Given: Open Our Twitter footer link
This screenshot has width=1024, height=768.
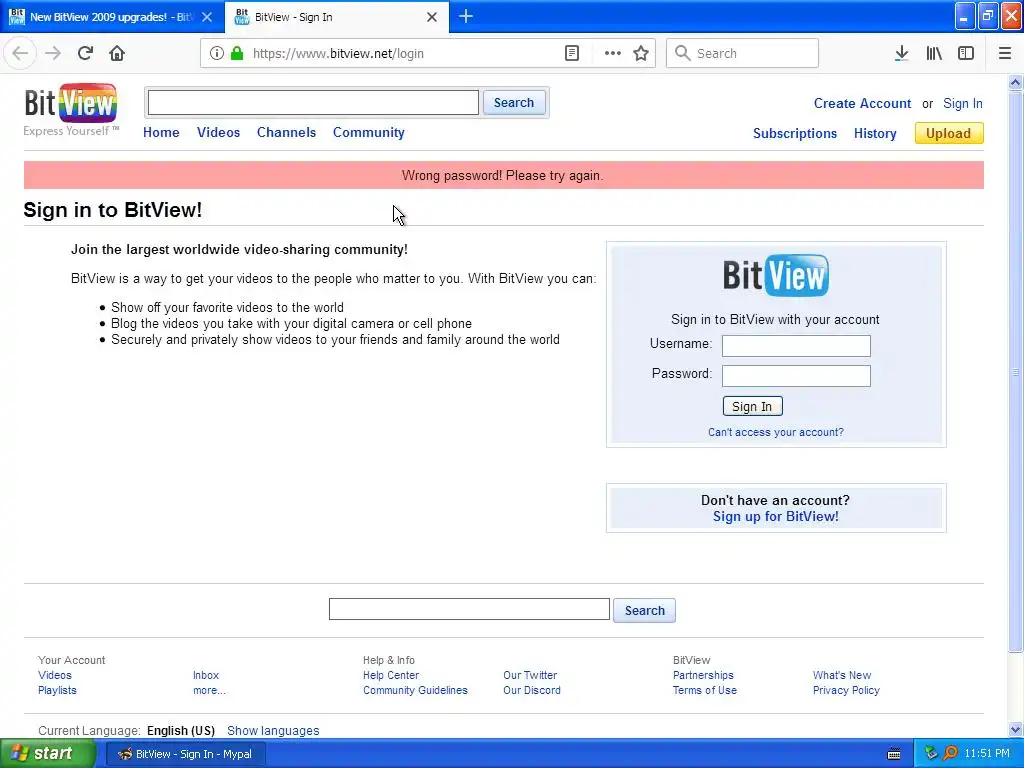Looking at the screenshot, I should 530,675.
